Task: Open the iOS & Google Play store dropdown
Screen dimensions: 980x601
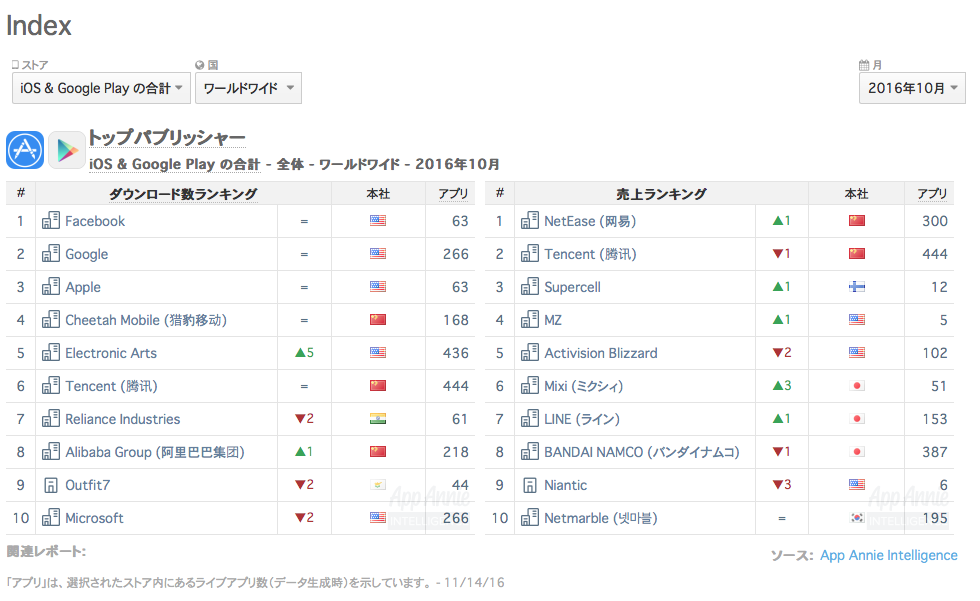Action: point(101,88)
